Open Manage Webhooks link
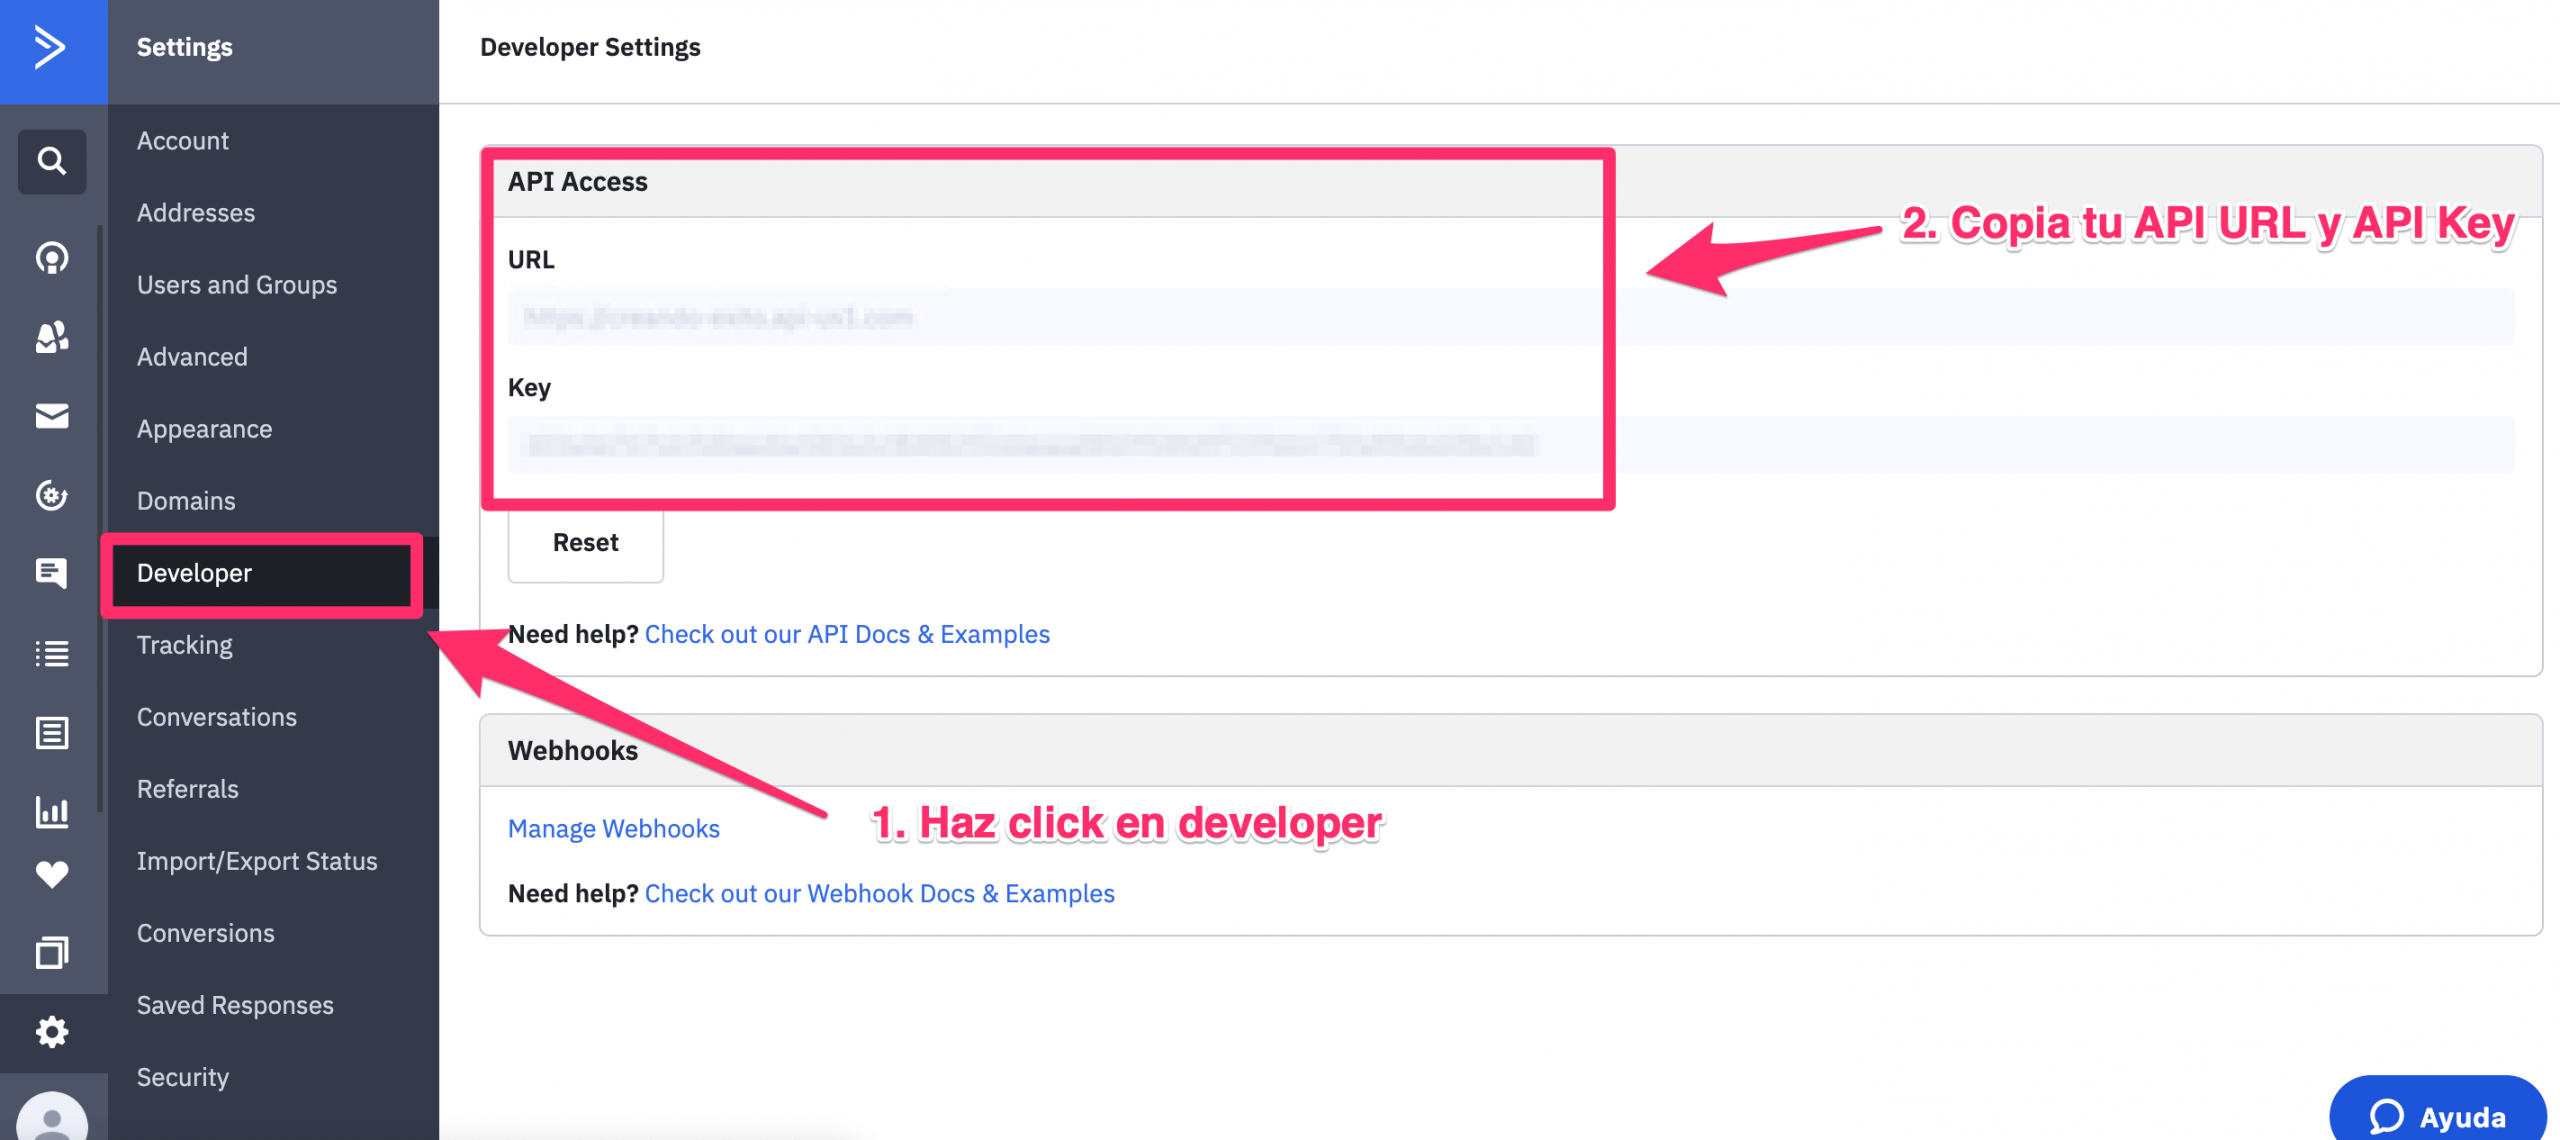Viewport: 2560px width, 1140px height. click(612, 828)
